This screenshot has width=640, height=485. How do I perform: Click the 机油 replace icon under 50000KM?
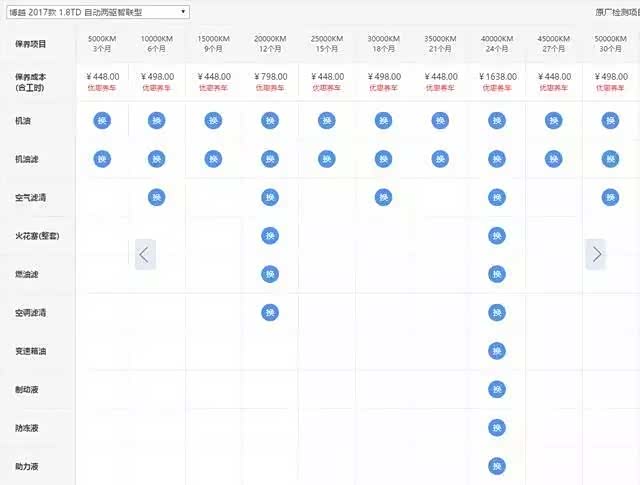coord(611,120)
